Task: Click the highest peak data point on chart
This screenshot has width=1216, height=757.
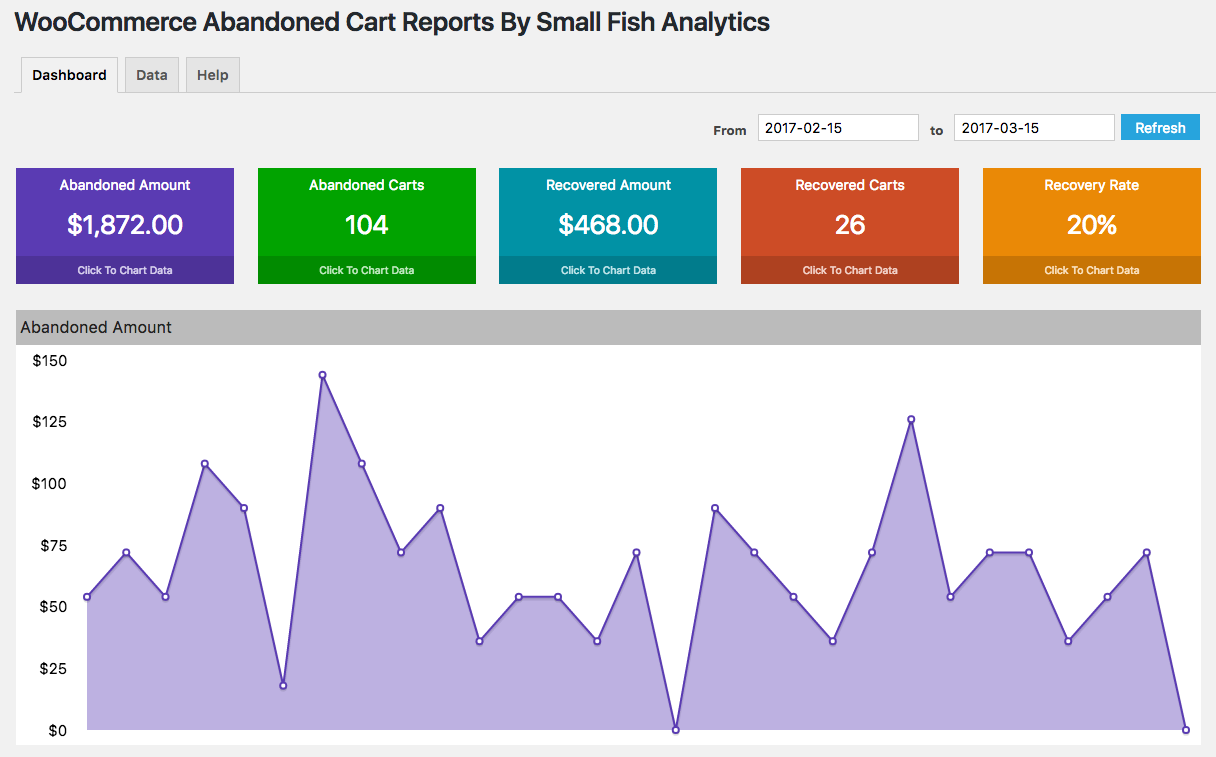Action: point(322,375)
